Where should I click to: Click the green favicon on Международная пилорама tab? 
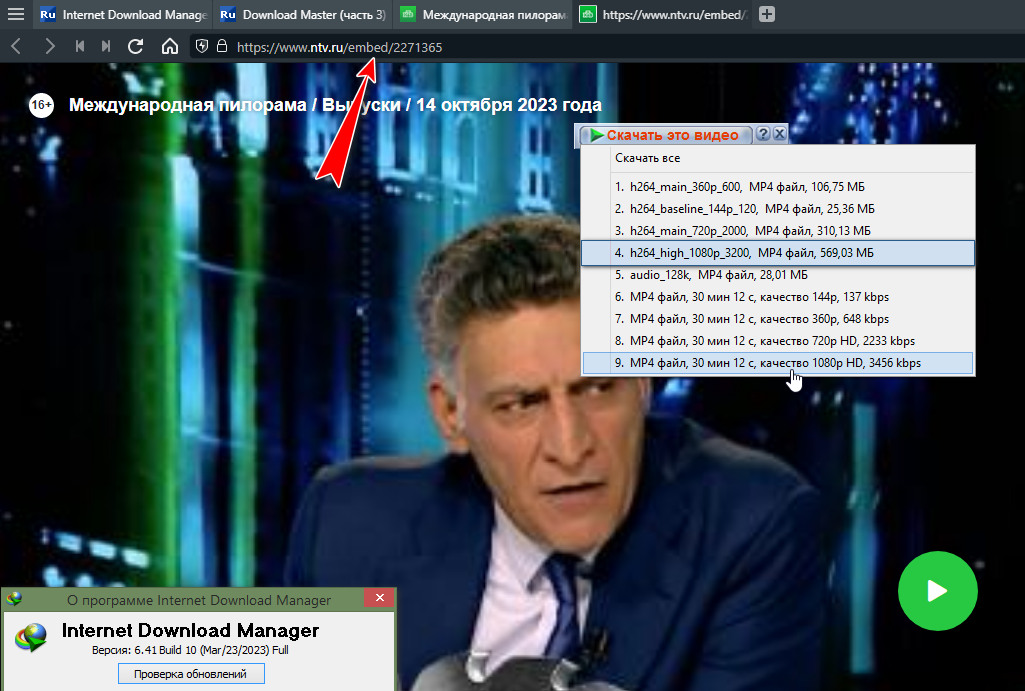coord(408,14)
